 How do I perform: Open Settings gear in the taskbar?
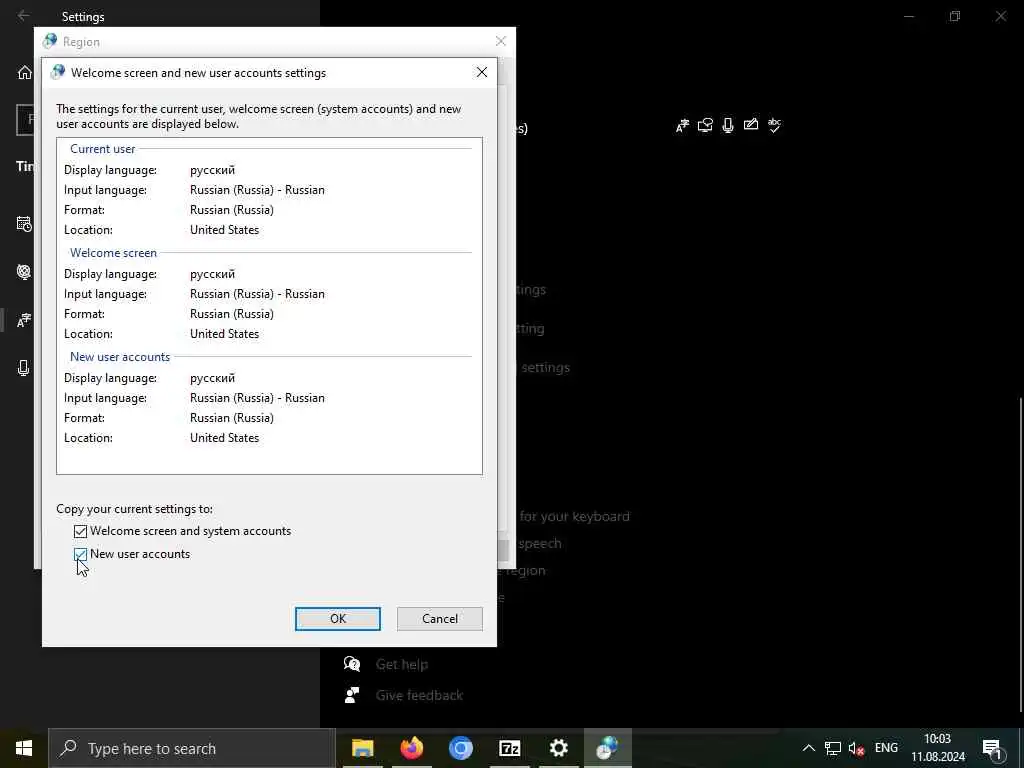[558, 748]
